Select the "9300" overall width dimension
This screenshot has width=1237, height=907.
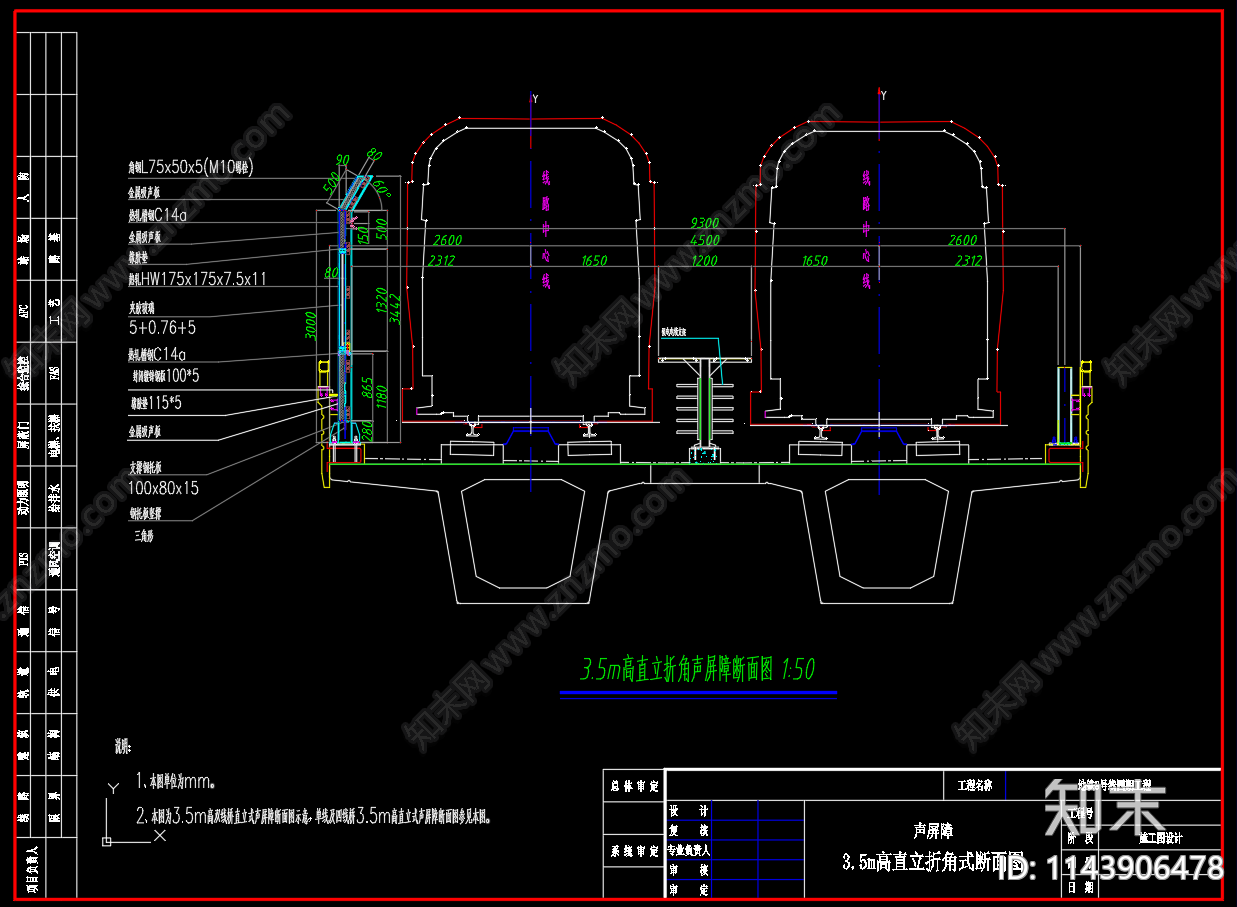(x=705, y=223)
